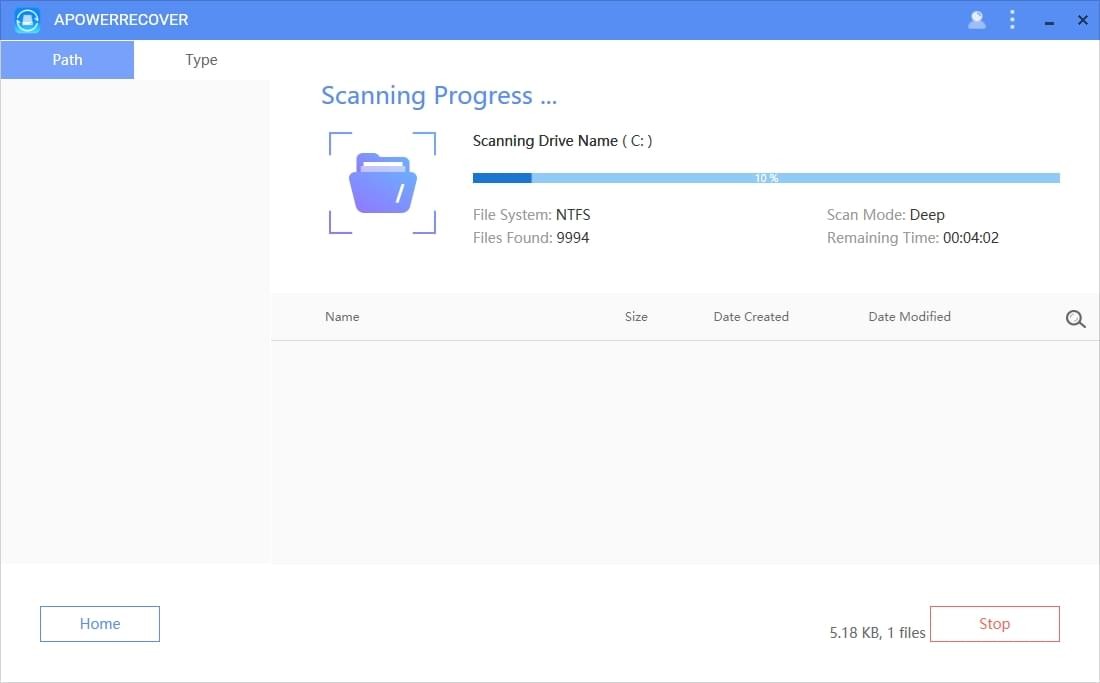Image resolution: width=1100 pixels, height=683 pixels.
Task: Return to Home screen
Action: pyautogui.click(x=99, y=623)
